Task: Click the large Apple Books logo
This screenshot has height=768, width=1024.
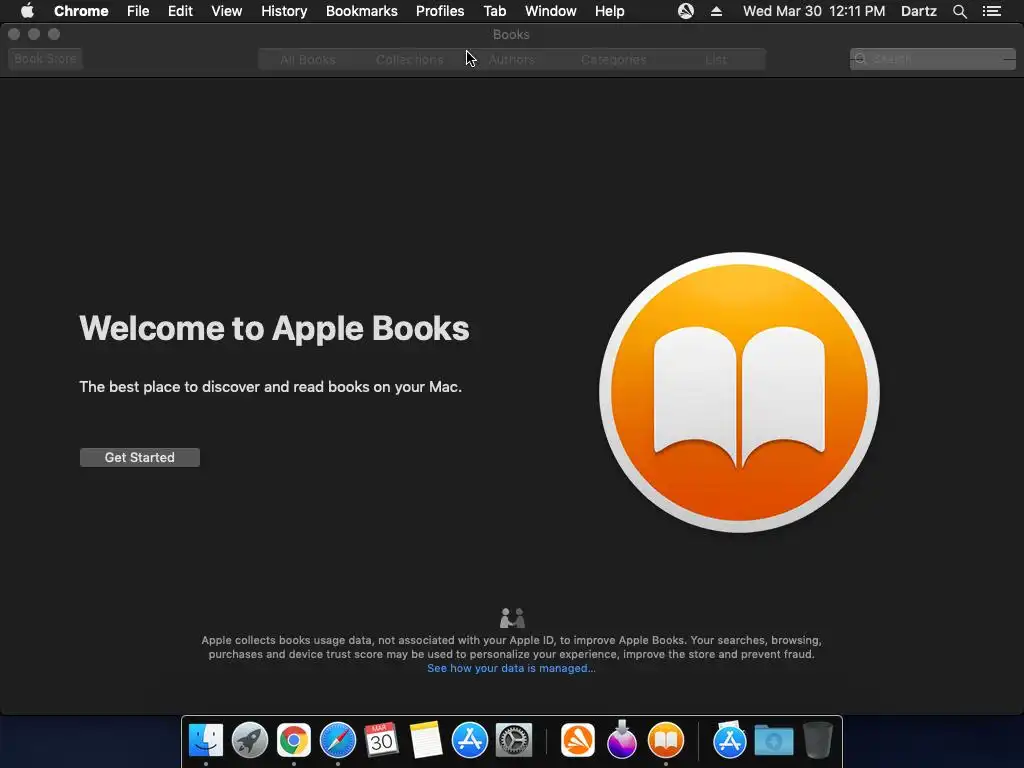Action: pyautogui.click(x=739, y=392)
